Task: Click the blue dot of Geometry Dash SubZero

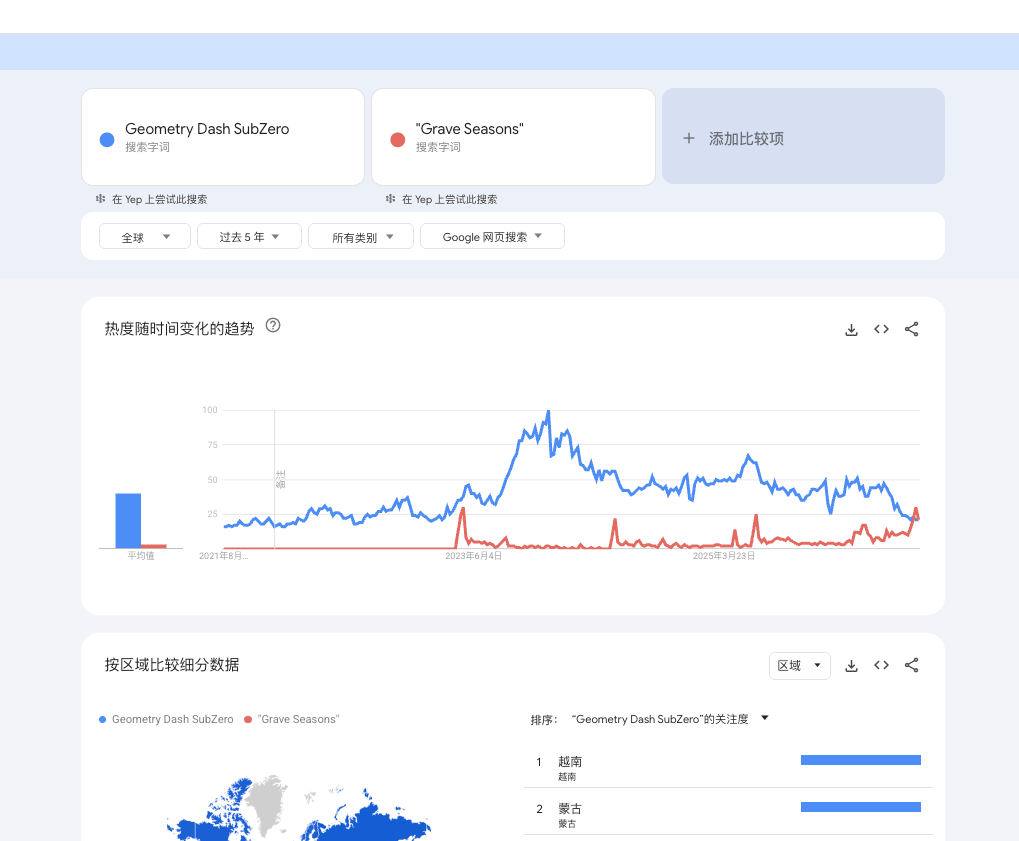Action: (107, 140)
